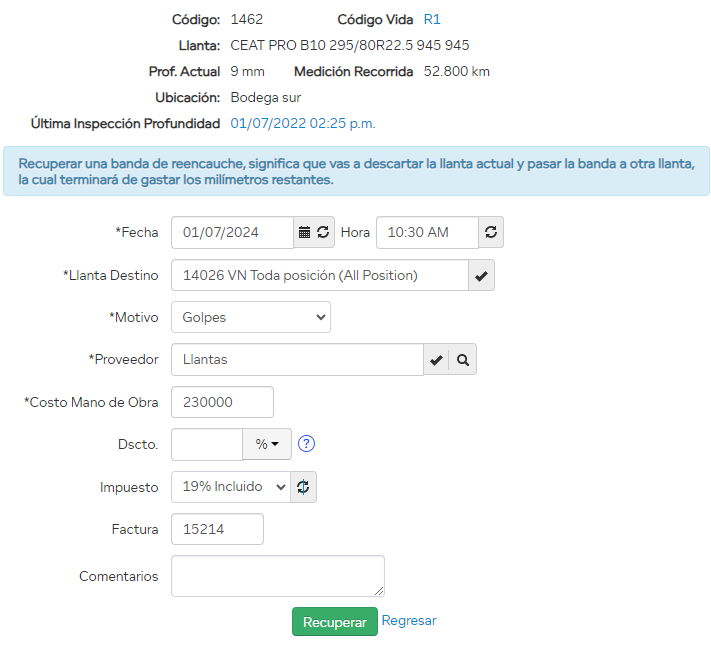The width and height of the screenshot is (711, 648).
Task: Open the discount help question mark icon
Action: 307,444
